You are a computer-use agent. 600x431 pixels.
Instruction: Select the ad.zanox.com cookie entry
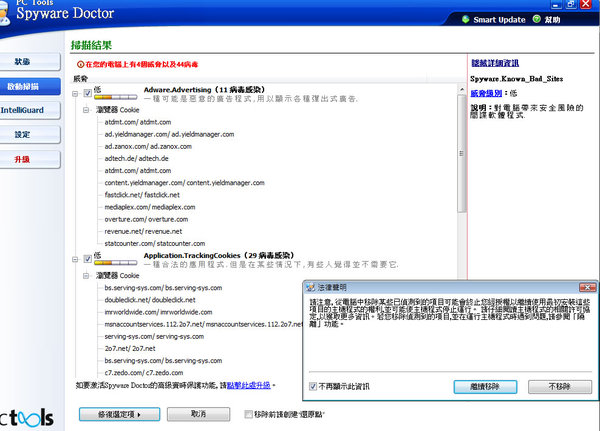click(x=148, y=147)
